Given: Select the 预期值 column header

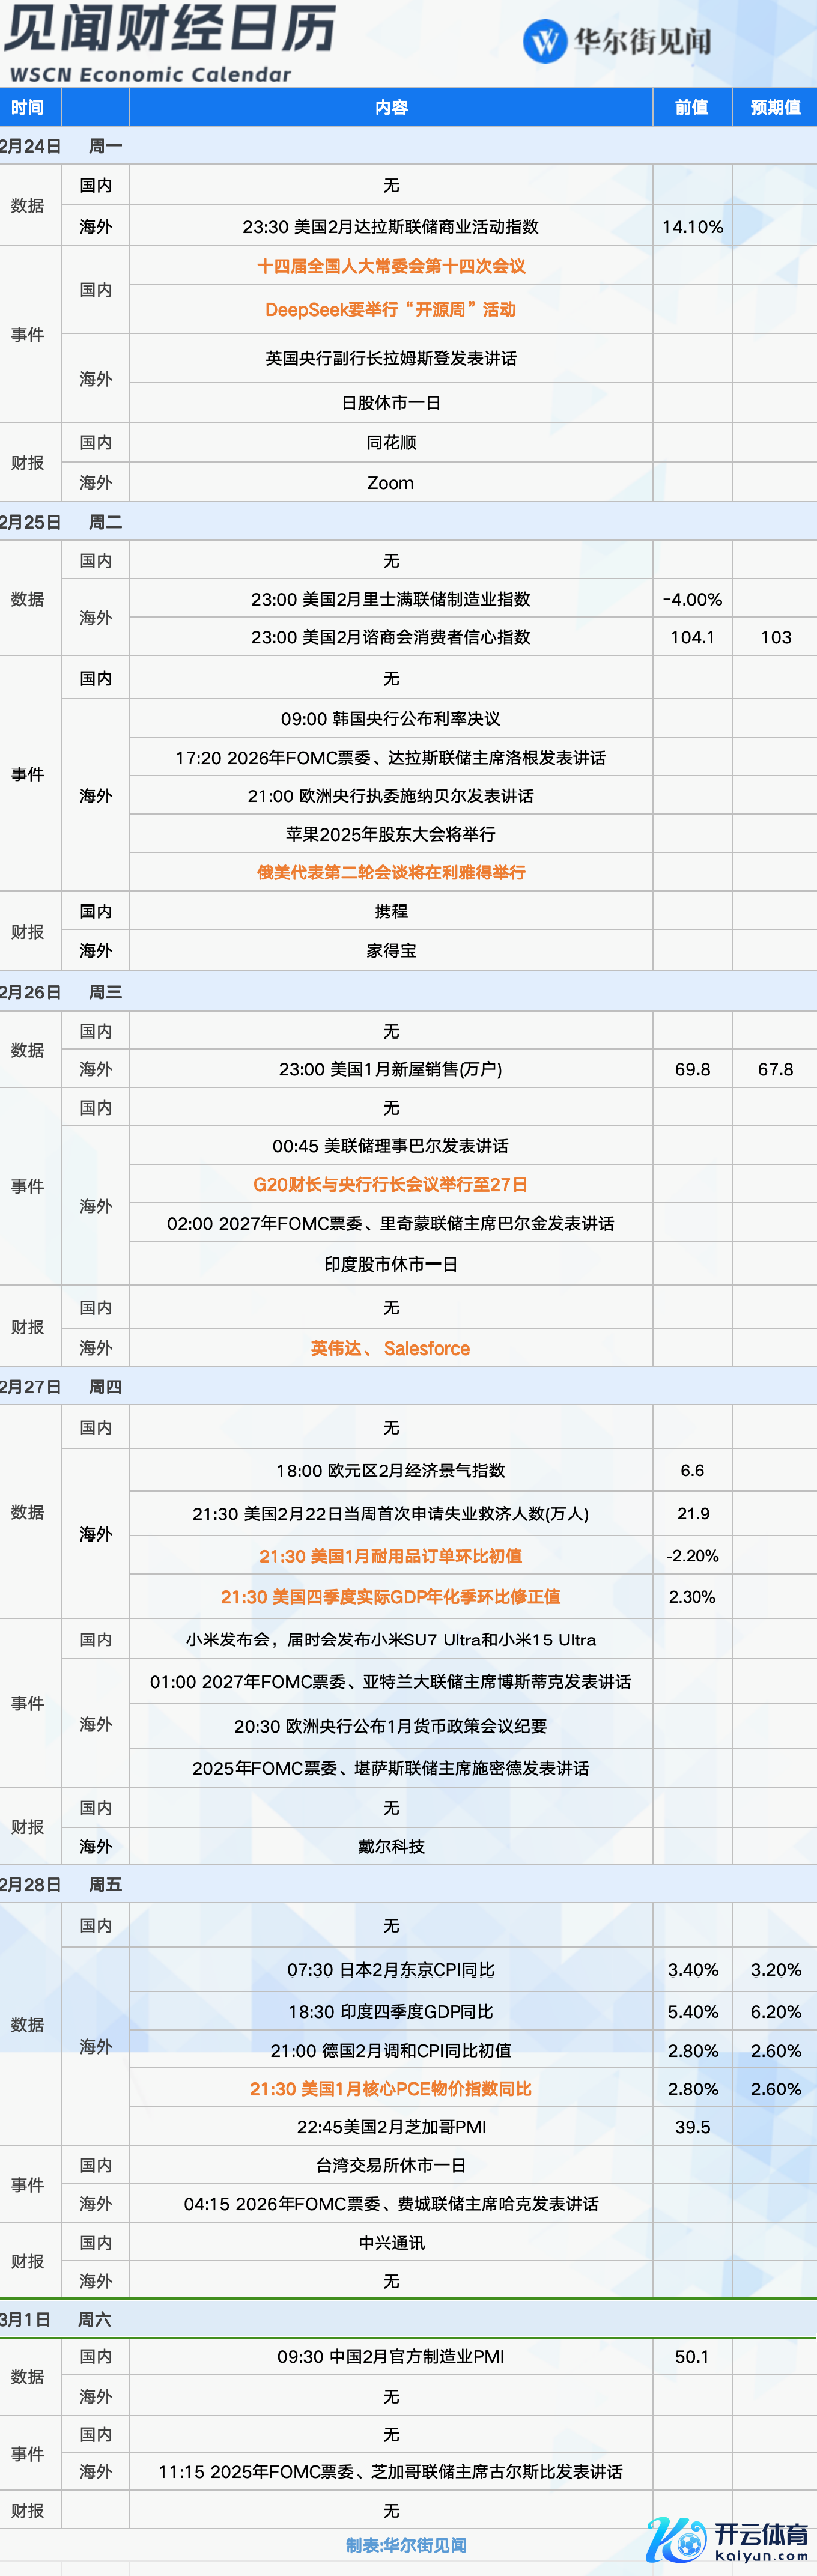Looking at the screenshot, I should coord(774,107).
